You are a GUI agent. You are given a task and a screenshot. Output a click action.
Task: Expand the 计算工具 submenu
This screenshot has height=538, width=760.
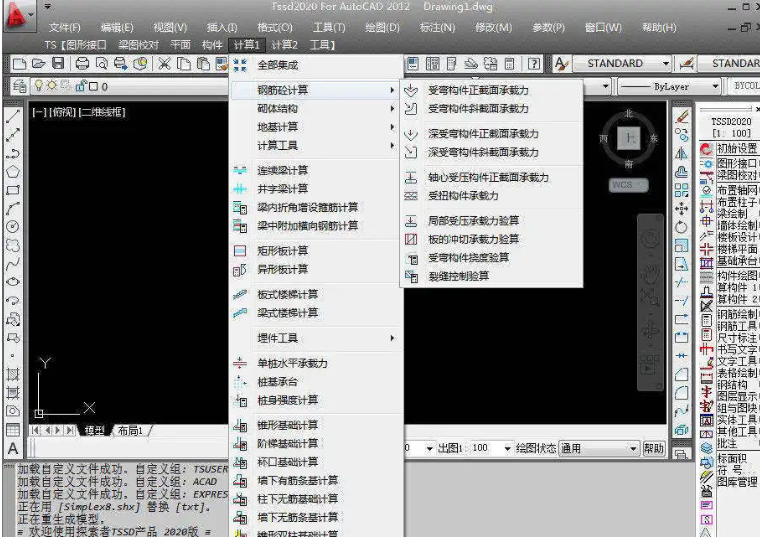315,145
